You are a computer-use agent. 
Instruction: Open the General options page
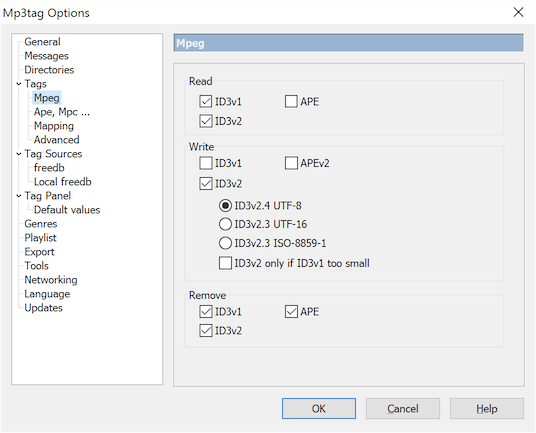coord(42,42)
